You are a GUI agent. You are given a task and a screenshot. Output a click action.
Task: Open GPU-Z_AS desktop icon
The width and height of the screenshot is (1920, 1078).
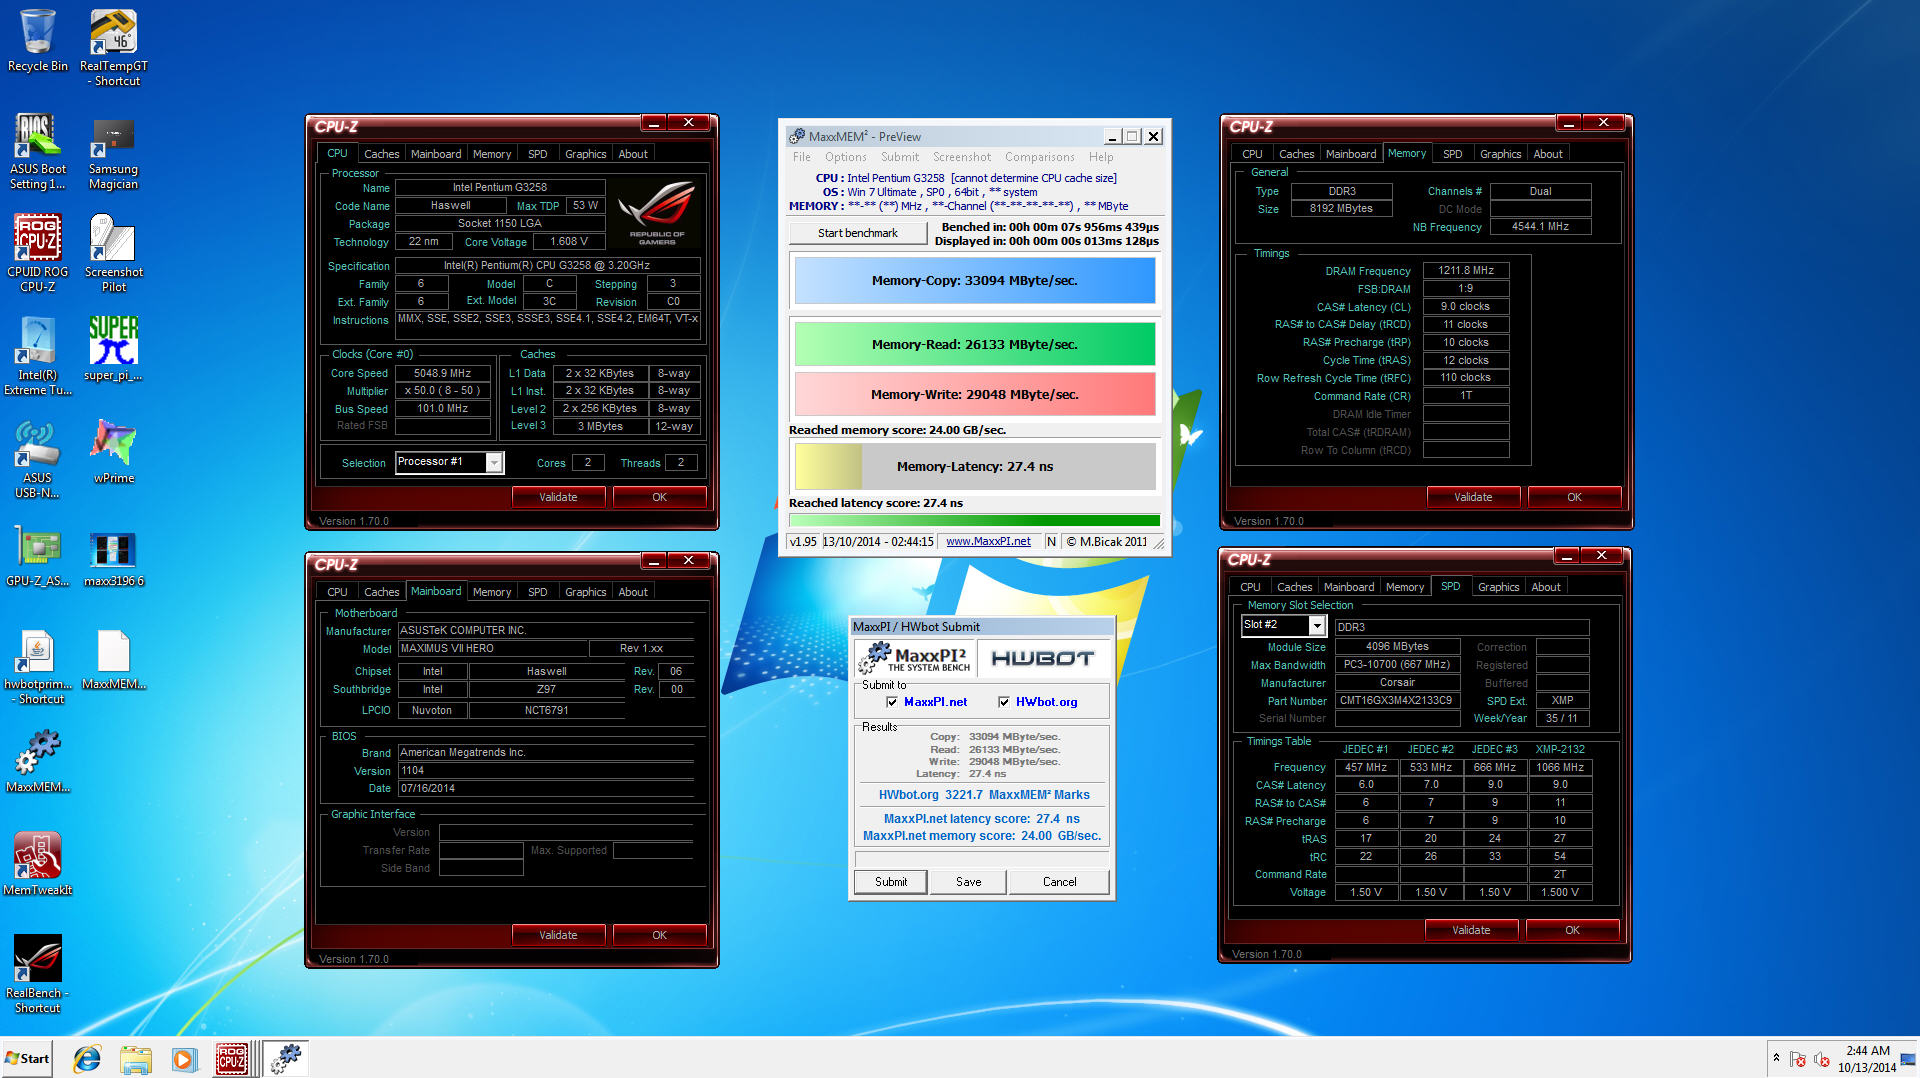38,555
